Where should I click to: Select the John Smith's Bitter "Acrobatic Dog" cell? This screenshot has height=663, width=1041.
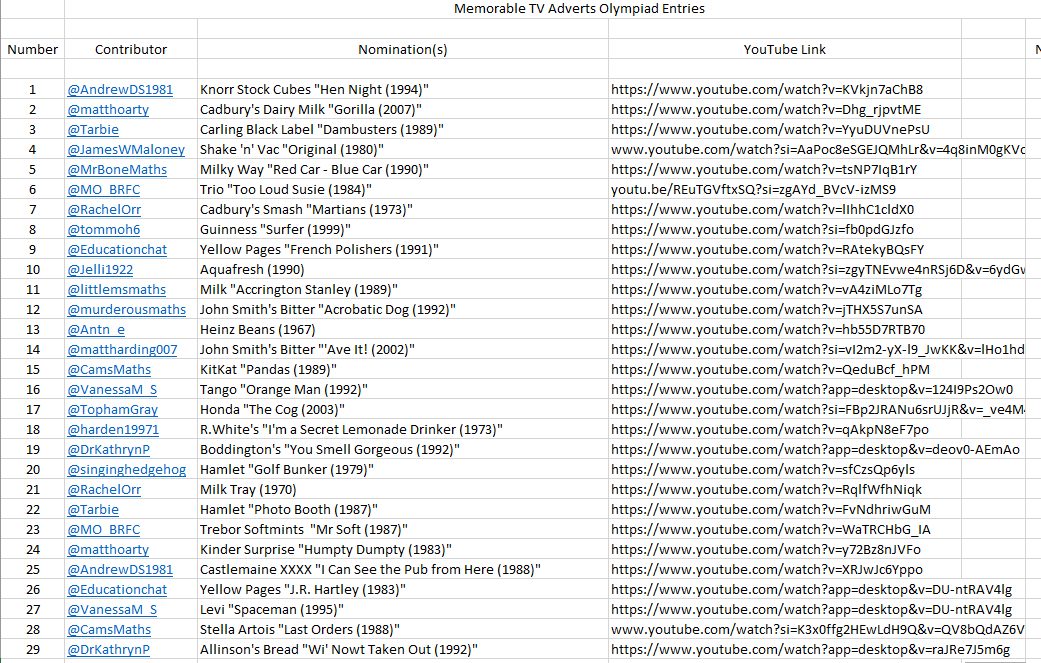403,309
